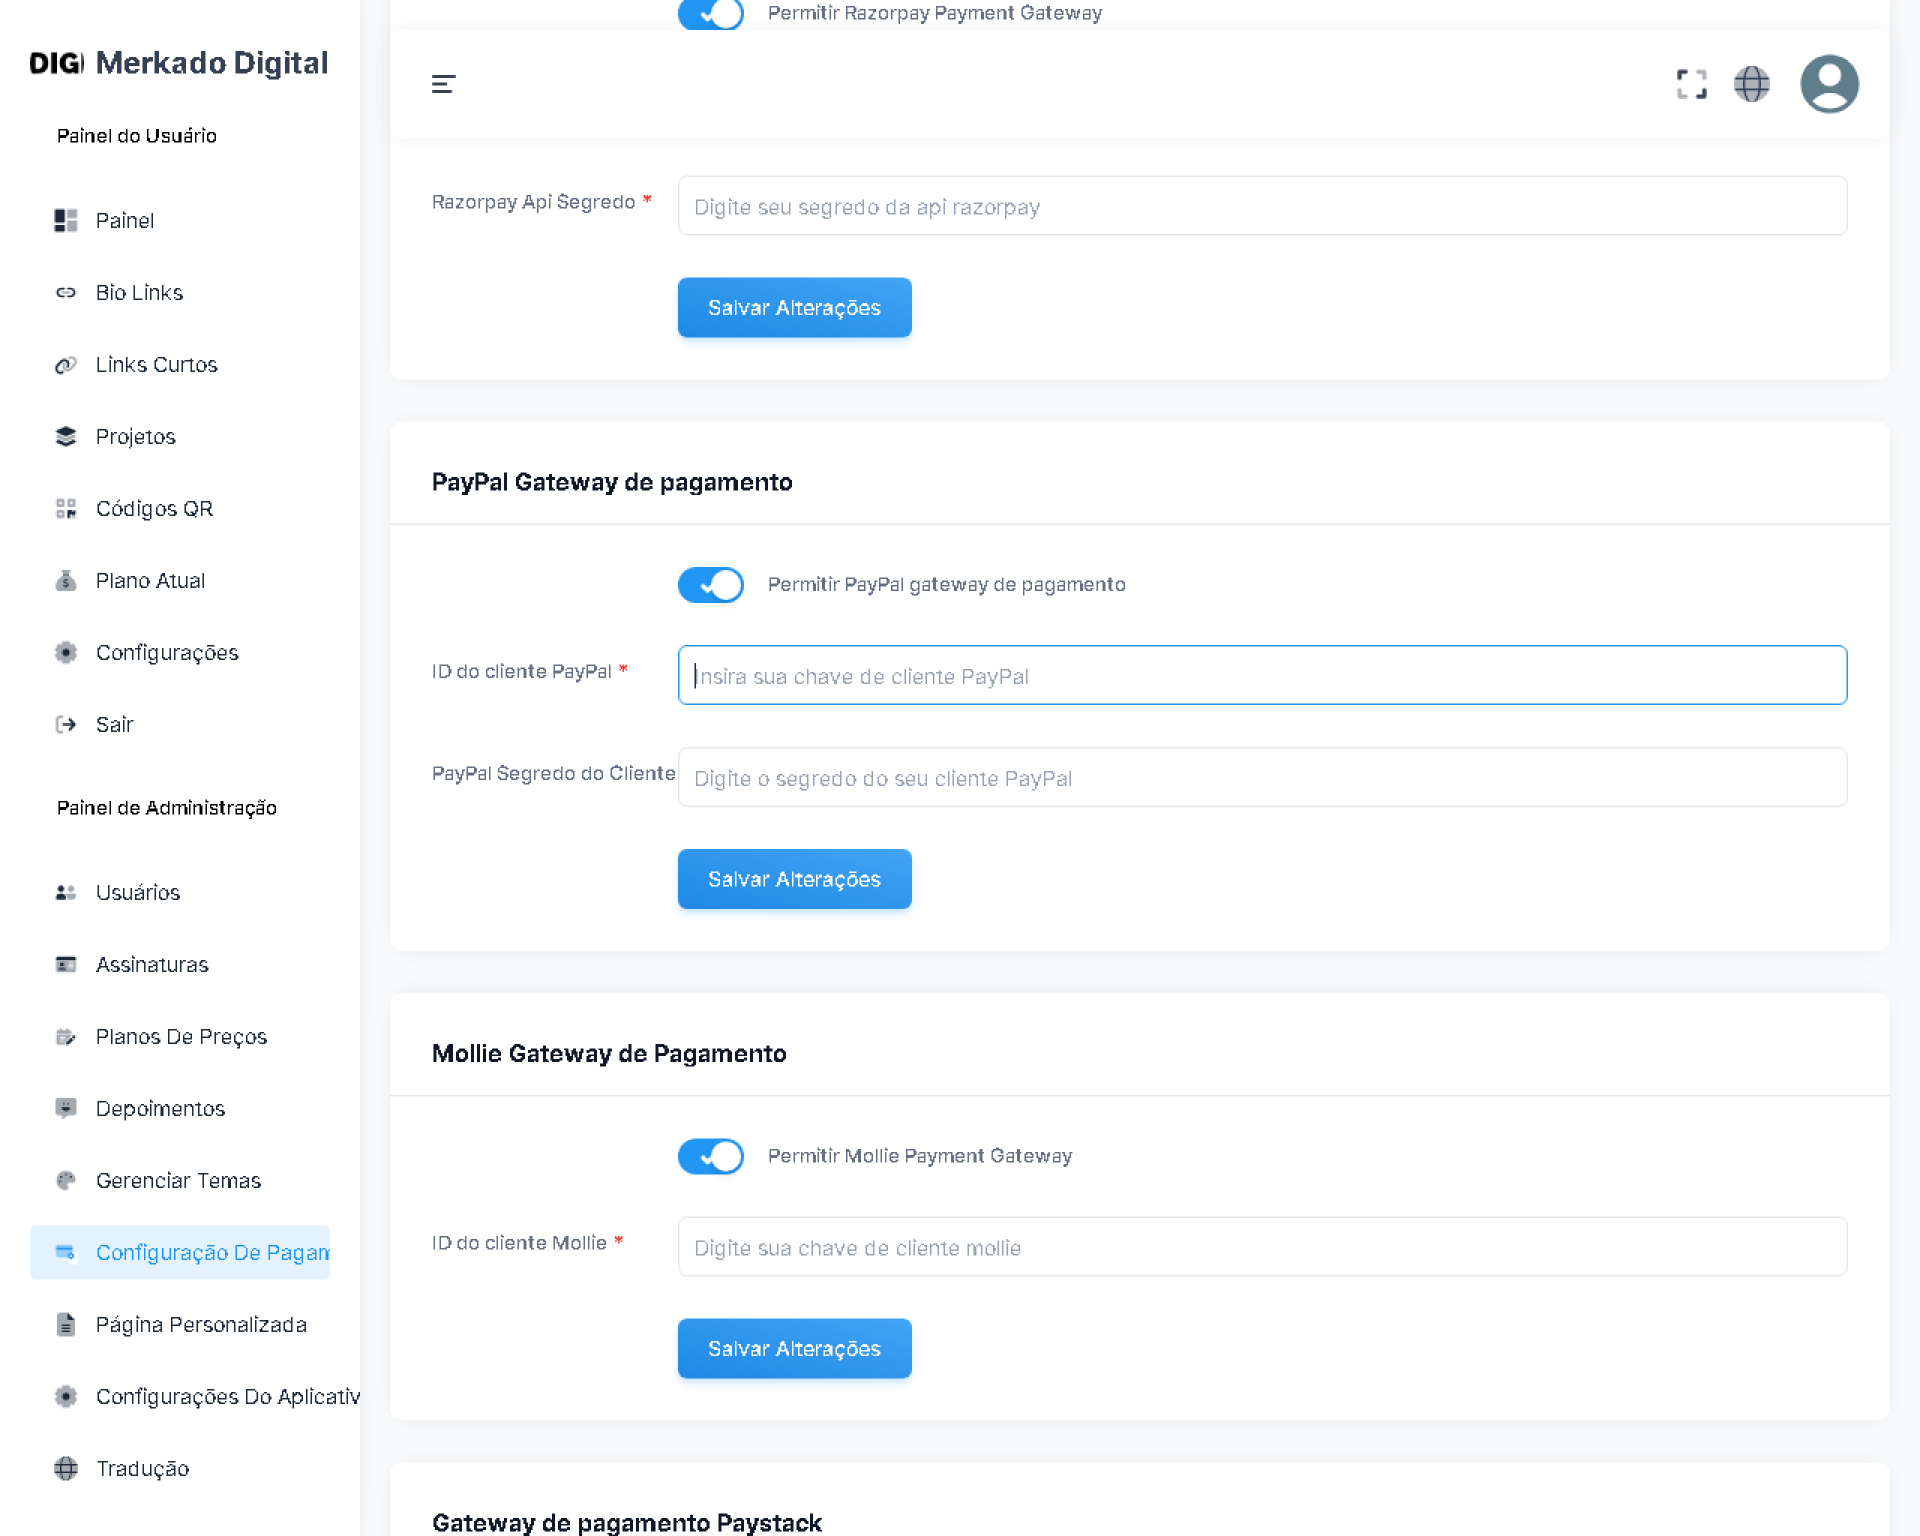Click the Merkado Digital logo
The width and height of the screenshot is (1920, 1536).
click(179, 63)
